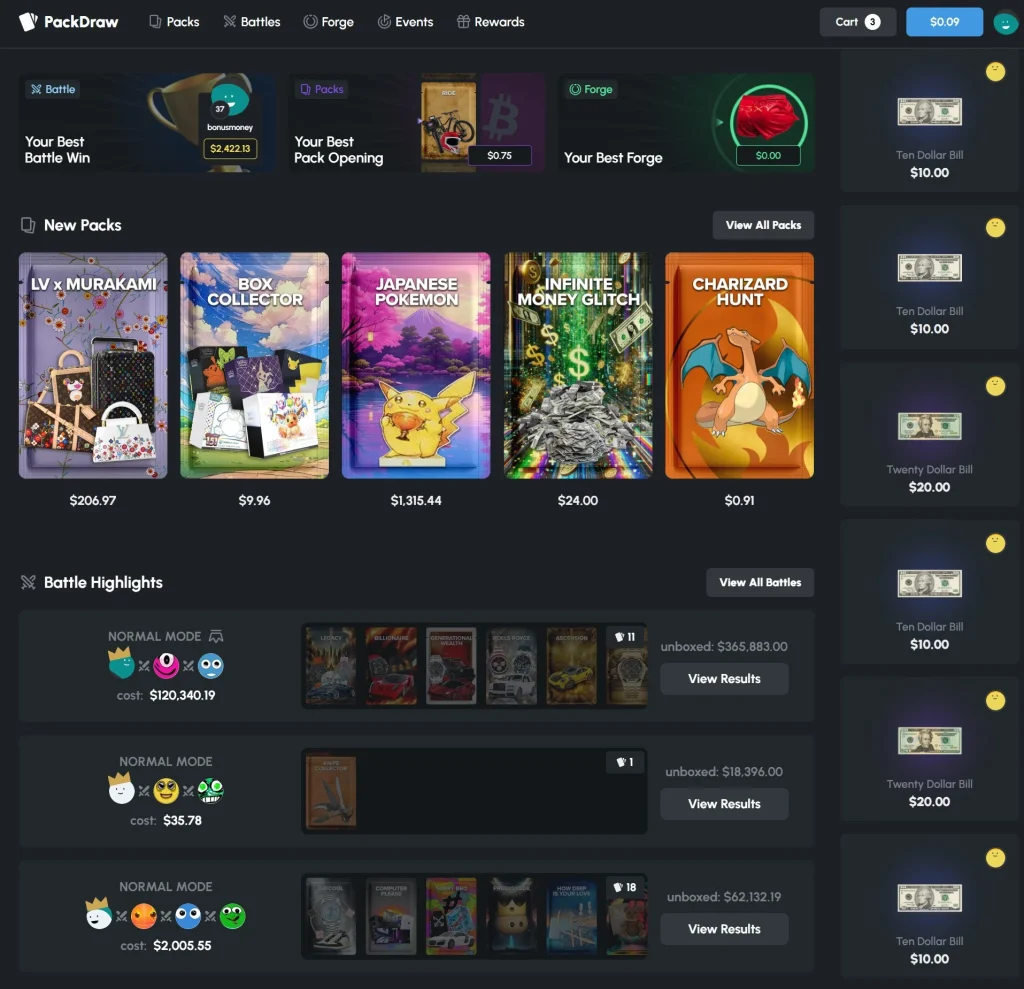This screenshot has height=989, width=1024.
Task: View results of the $18,396.00 unboxed battle
Action: pyautogui.click(x=724, y=804)
